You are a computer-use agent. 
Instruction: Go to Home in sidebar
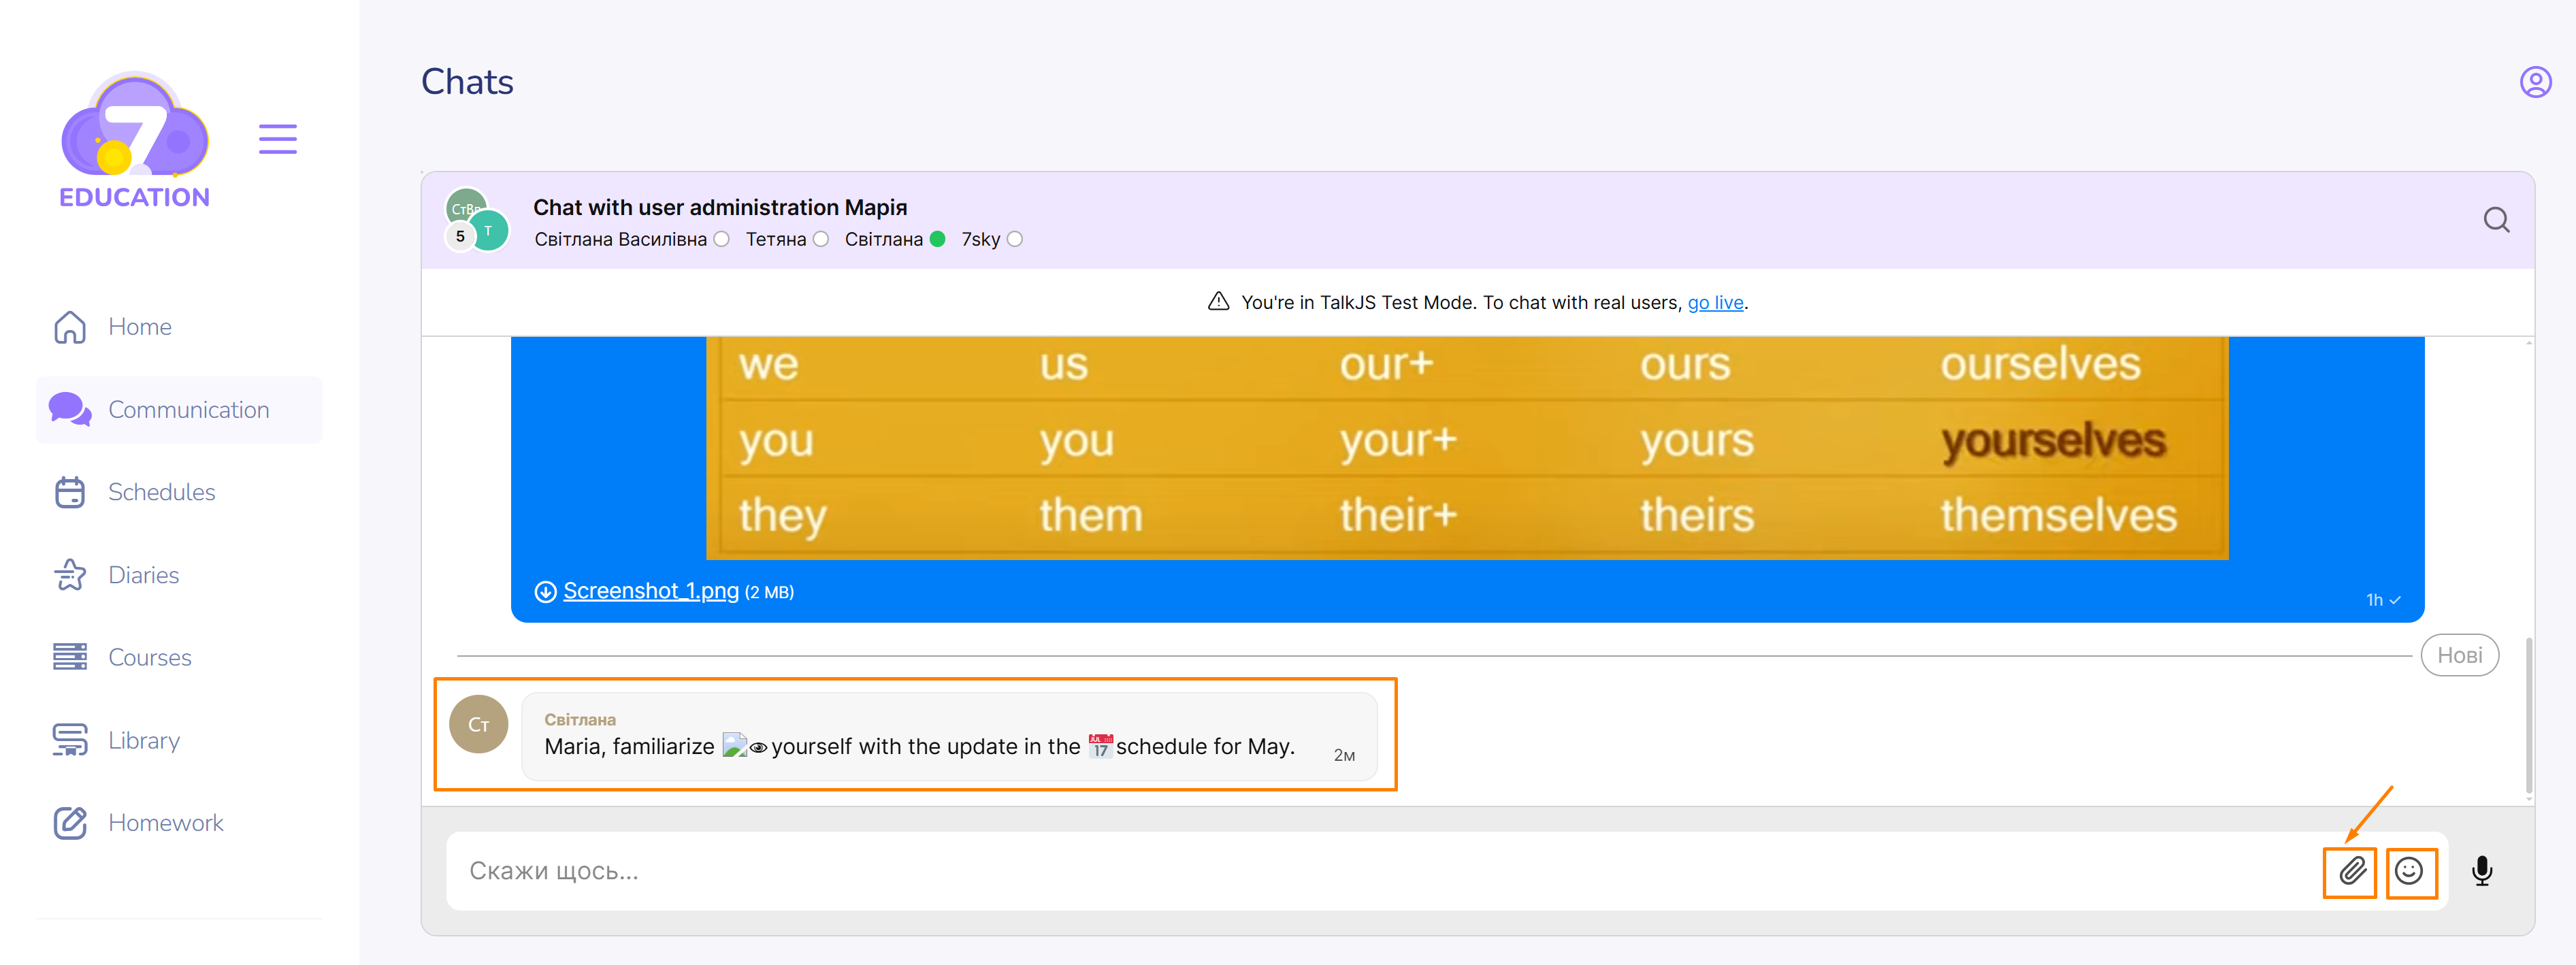click(x=139, y=327)
